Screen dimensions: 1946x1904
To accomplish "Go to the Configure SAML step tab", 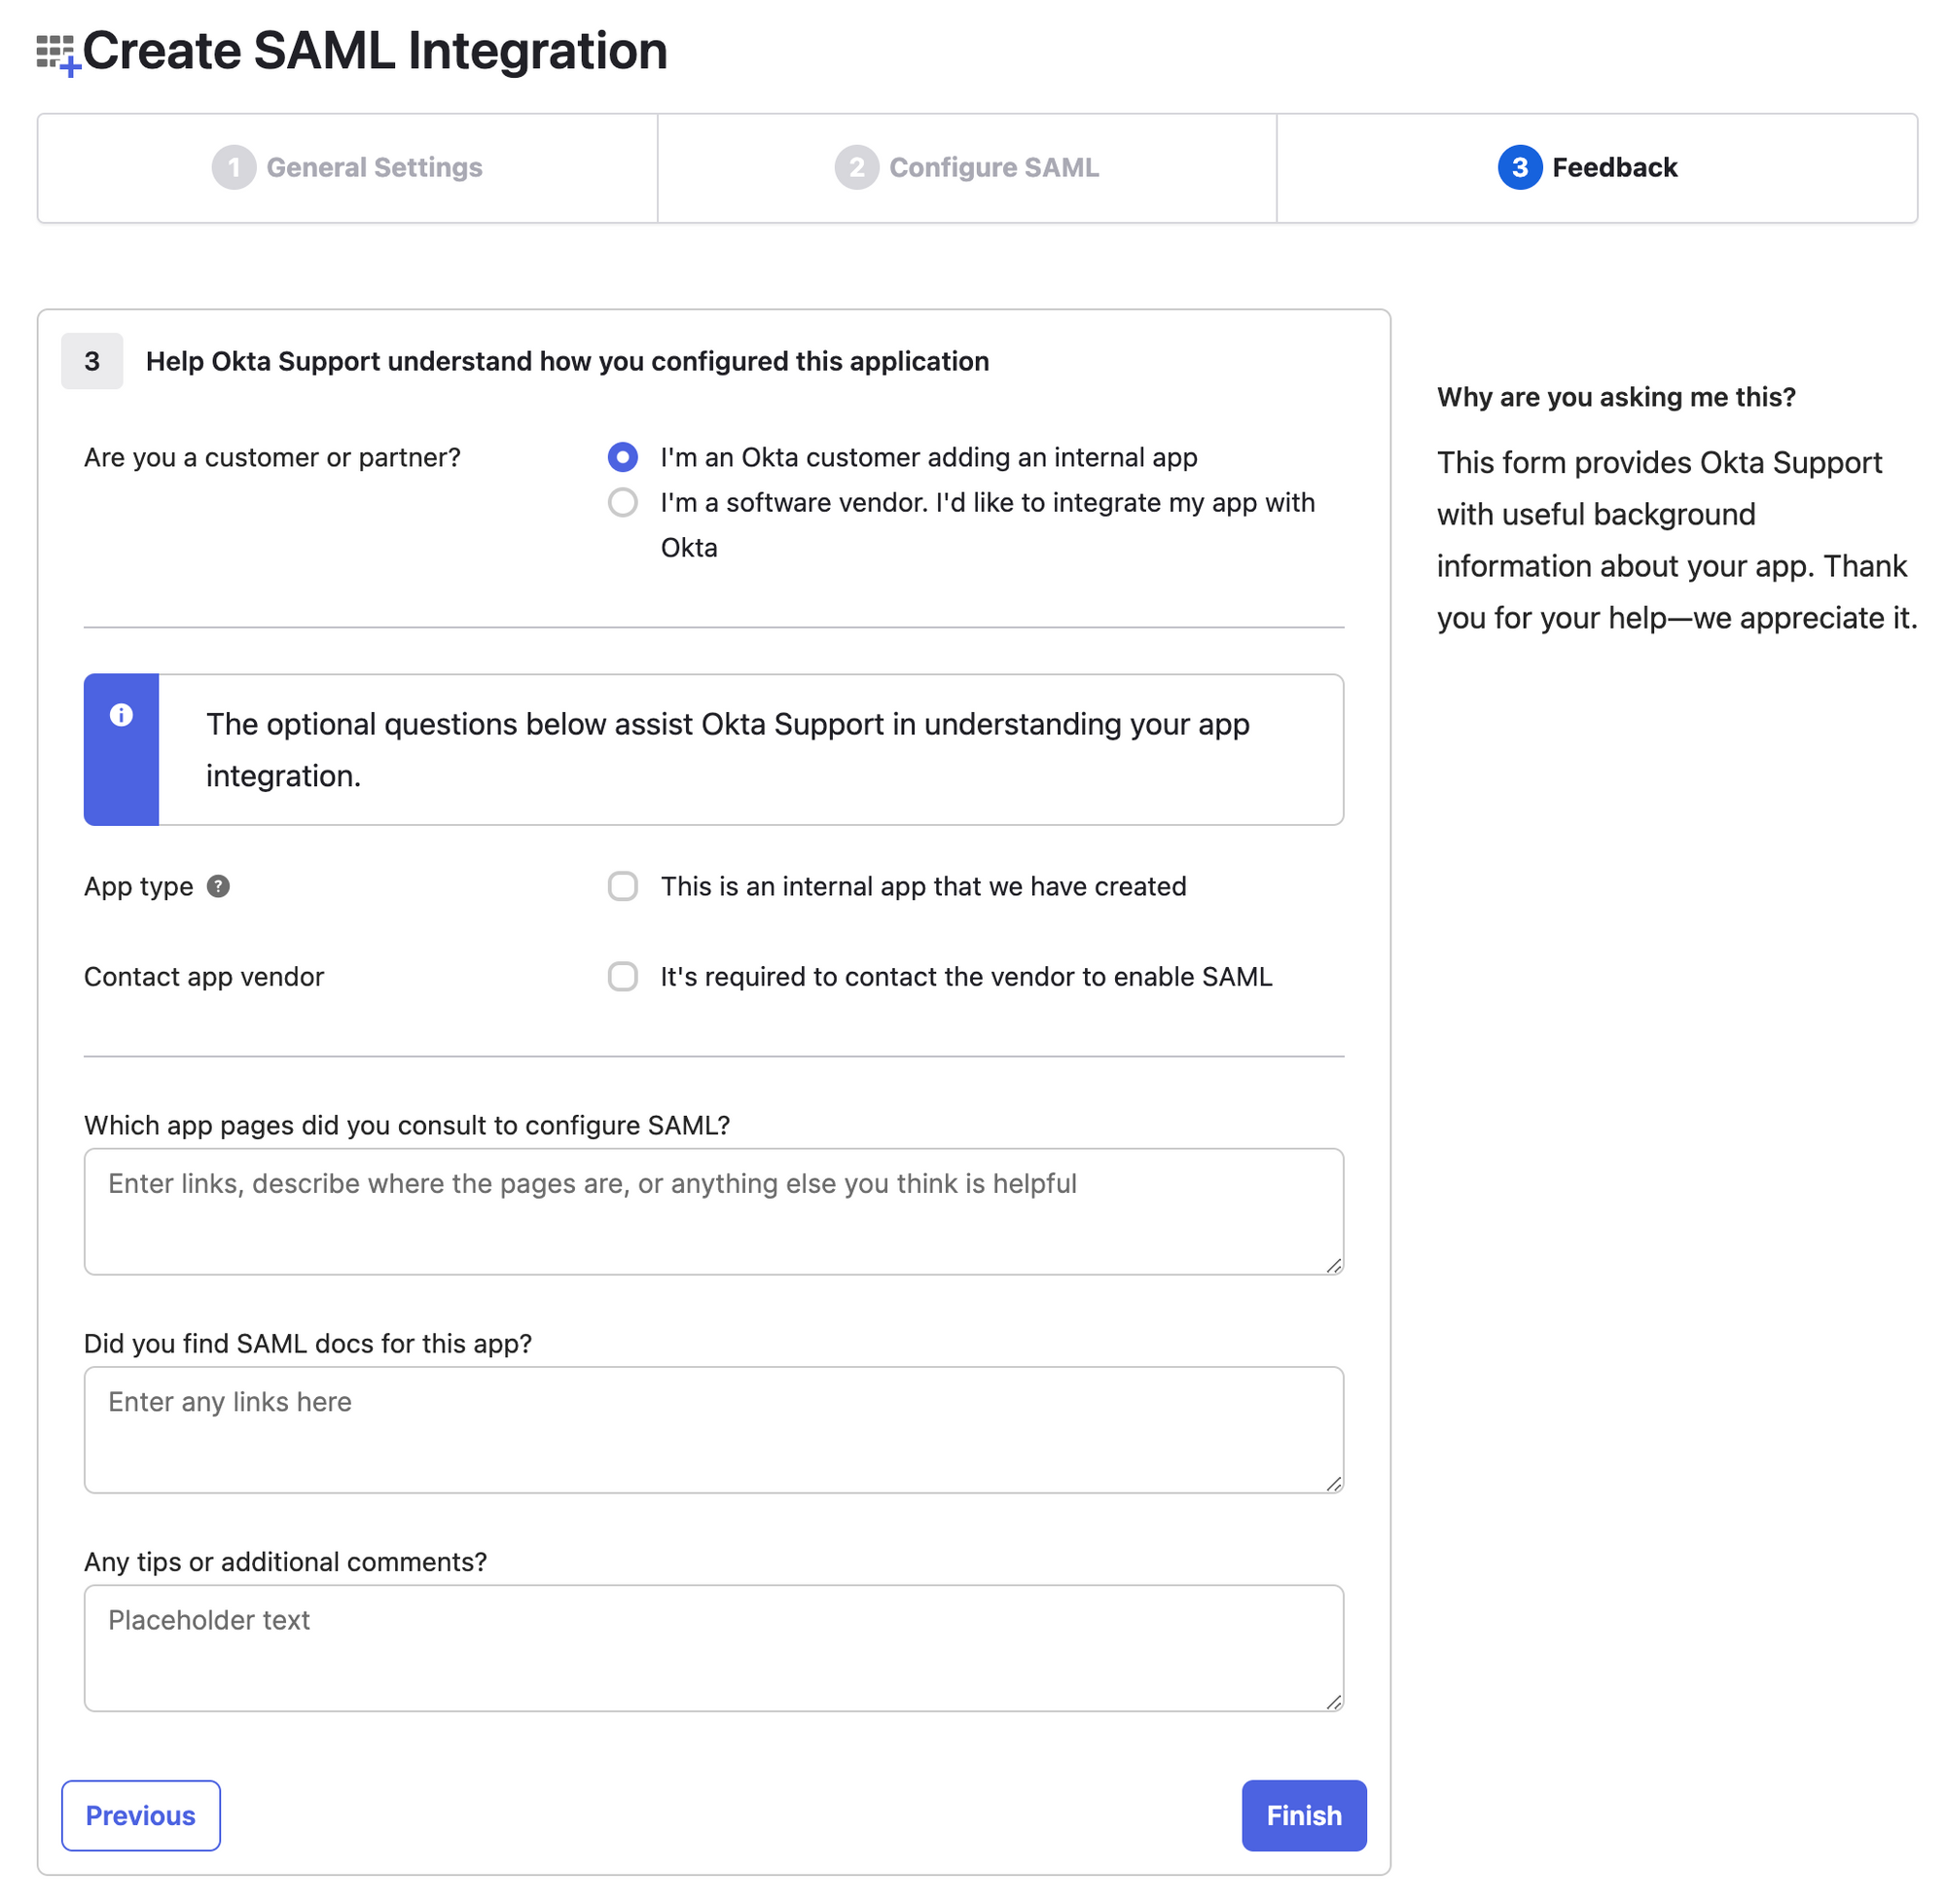I will 967,168.
